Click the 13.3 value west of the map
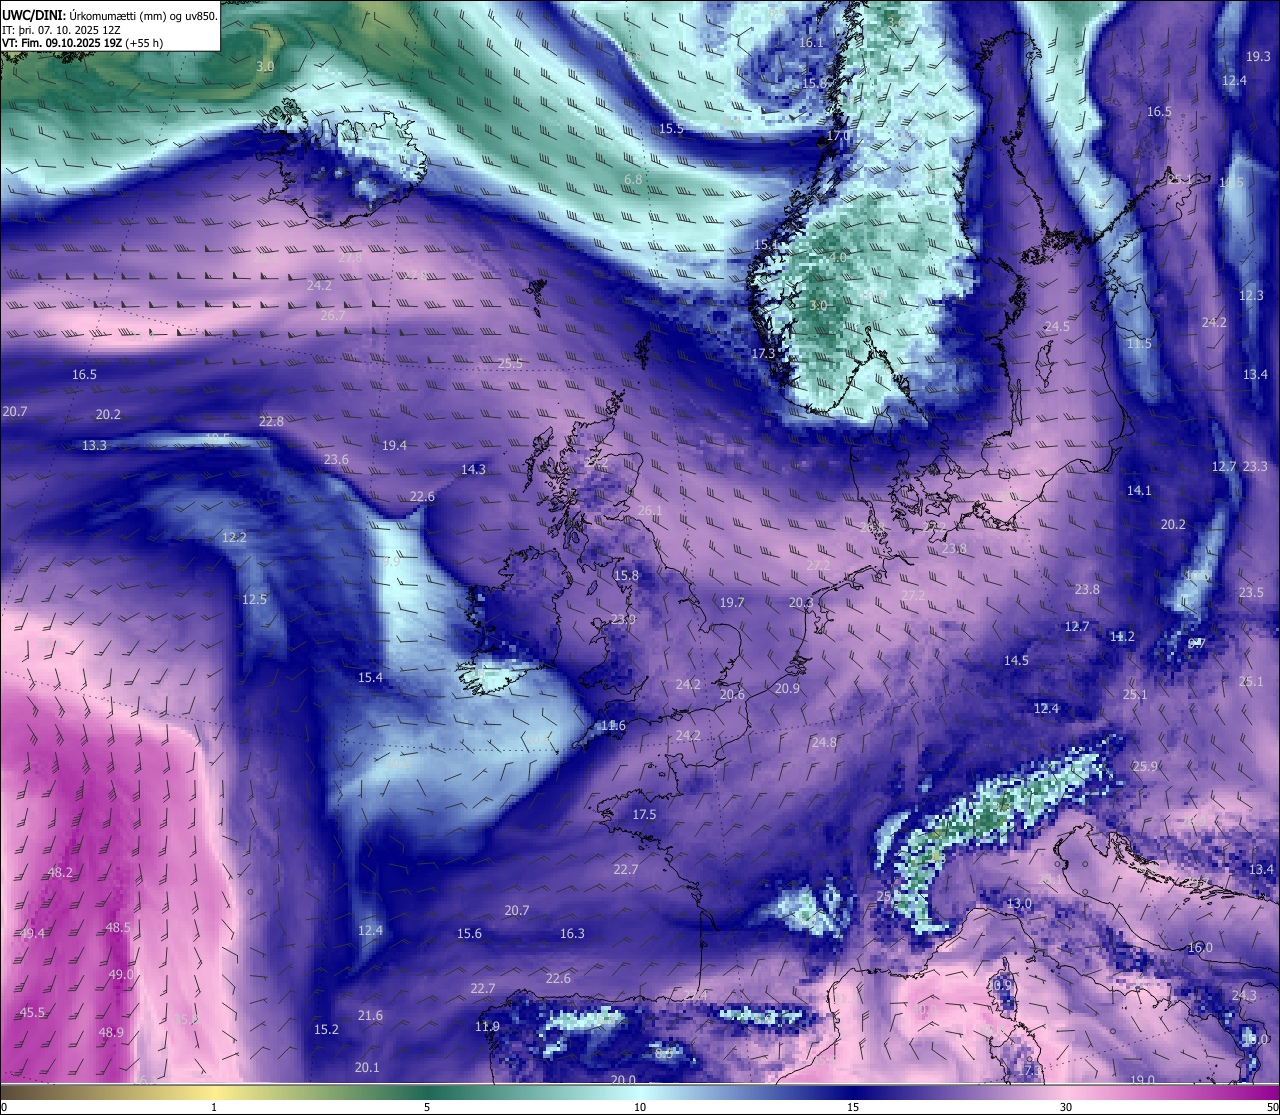Screen dimensions: 1280x1115 94,445
